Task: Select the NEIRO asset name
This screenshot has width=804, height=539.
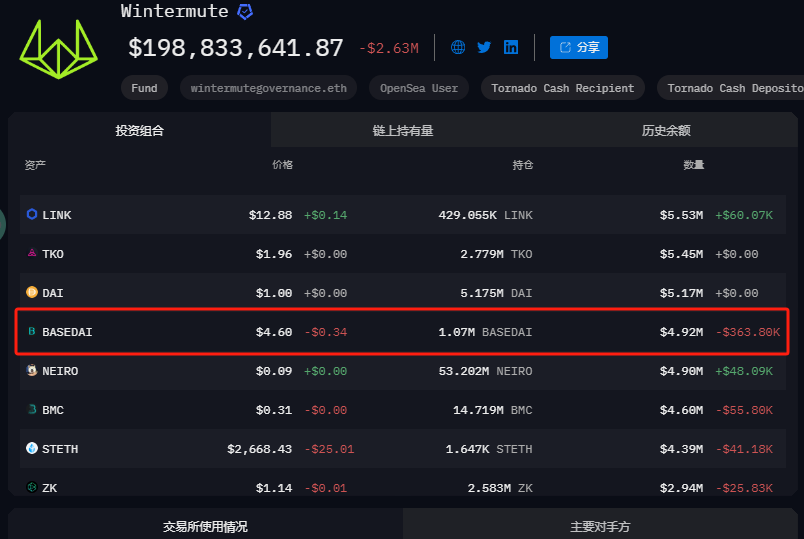Action: 60,371
